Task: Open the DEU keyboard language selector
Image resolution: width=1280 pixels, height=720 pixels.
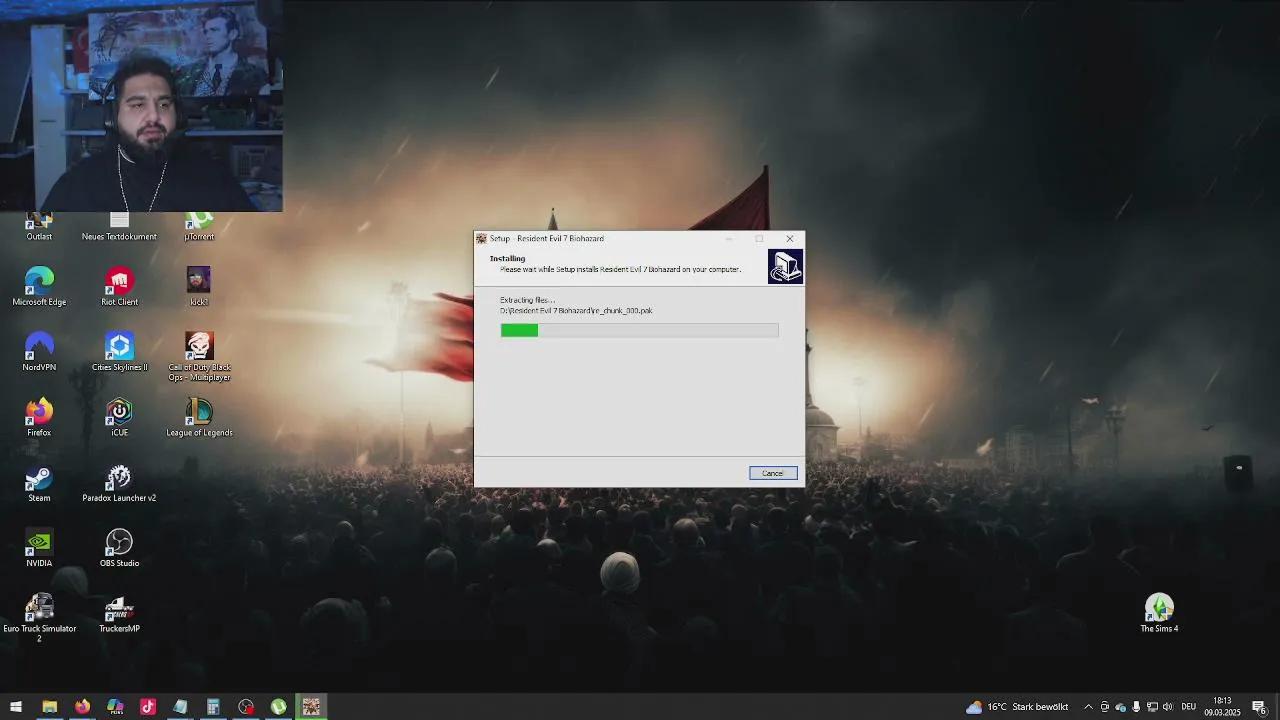Action: 1188,707
